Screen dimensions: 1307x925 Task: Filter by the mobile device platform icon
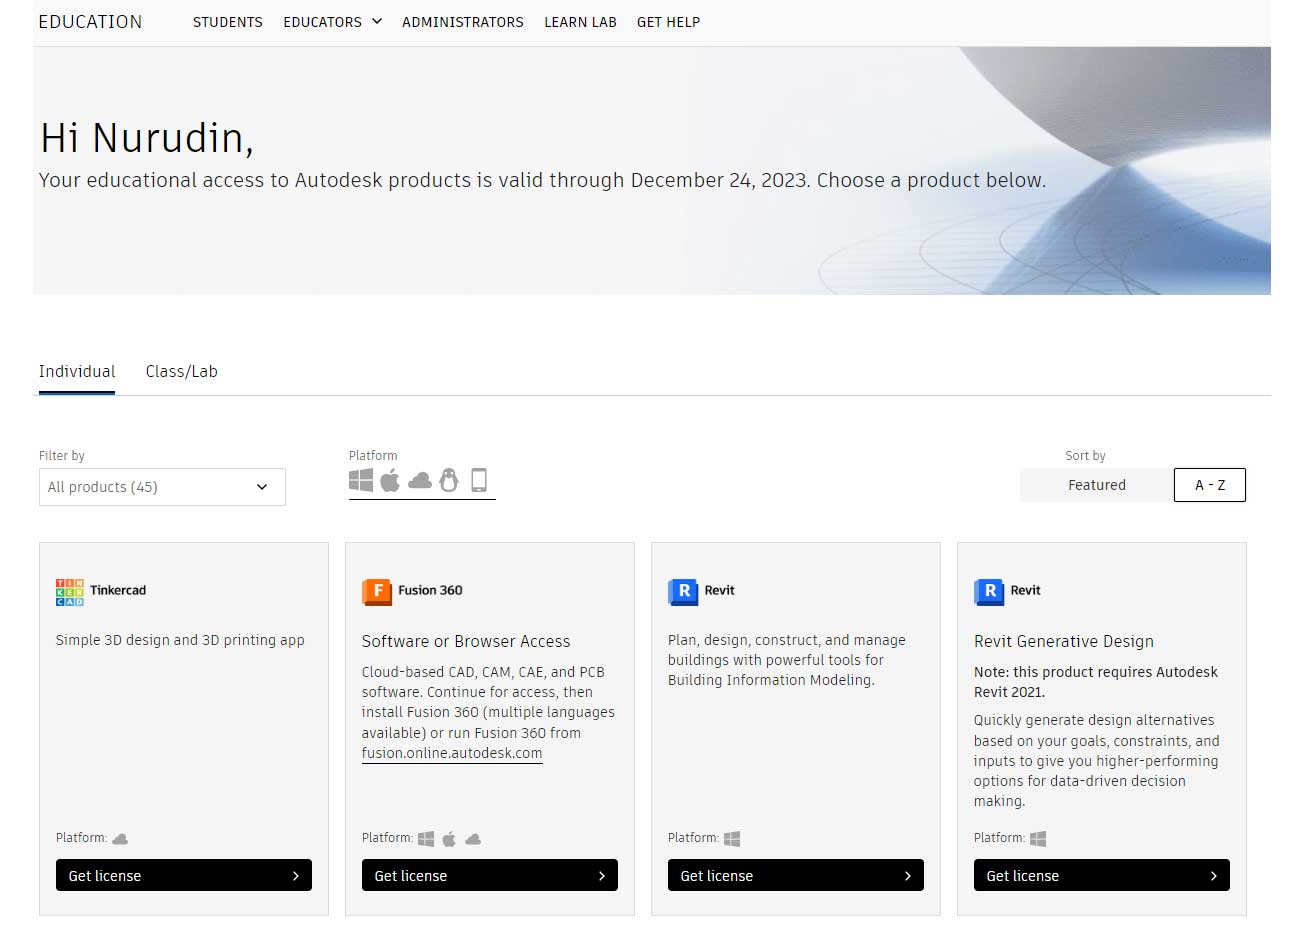(478, 480)
